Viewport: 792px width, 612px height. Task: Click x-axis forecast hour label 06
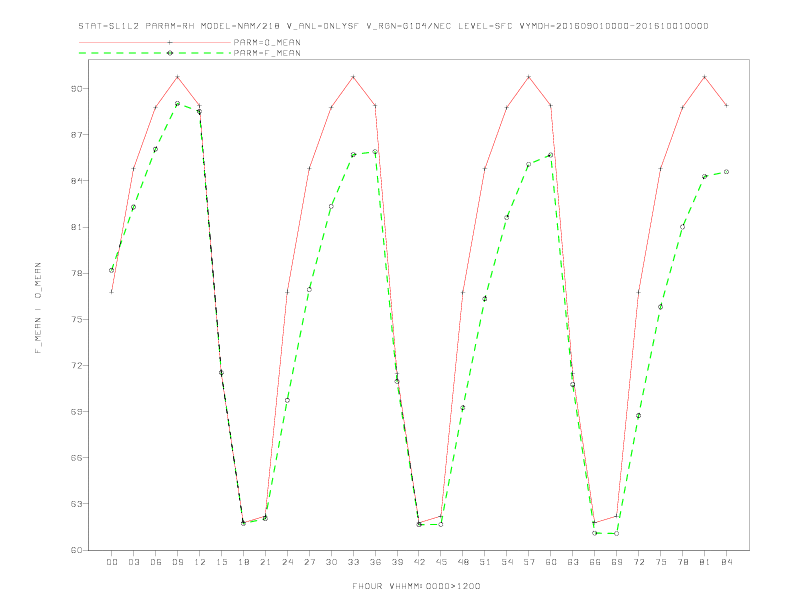[156, 562]
